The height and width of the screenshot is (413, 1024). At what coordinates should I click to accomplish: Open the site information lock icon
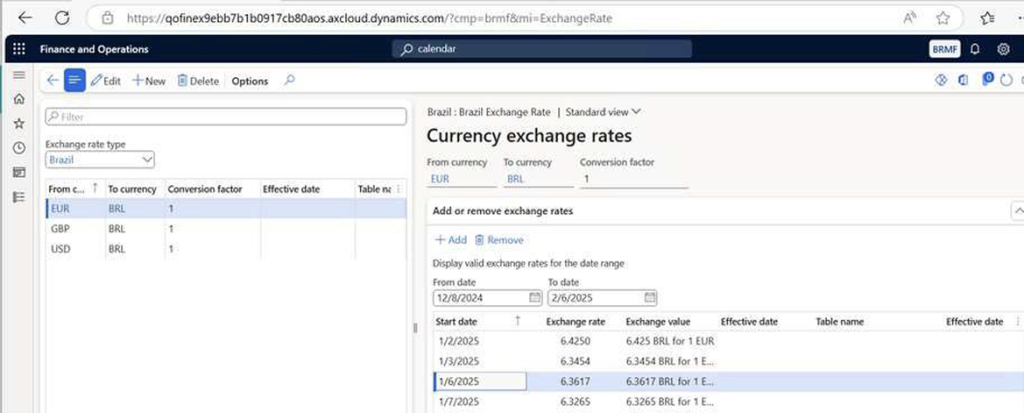[108, 19]
